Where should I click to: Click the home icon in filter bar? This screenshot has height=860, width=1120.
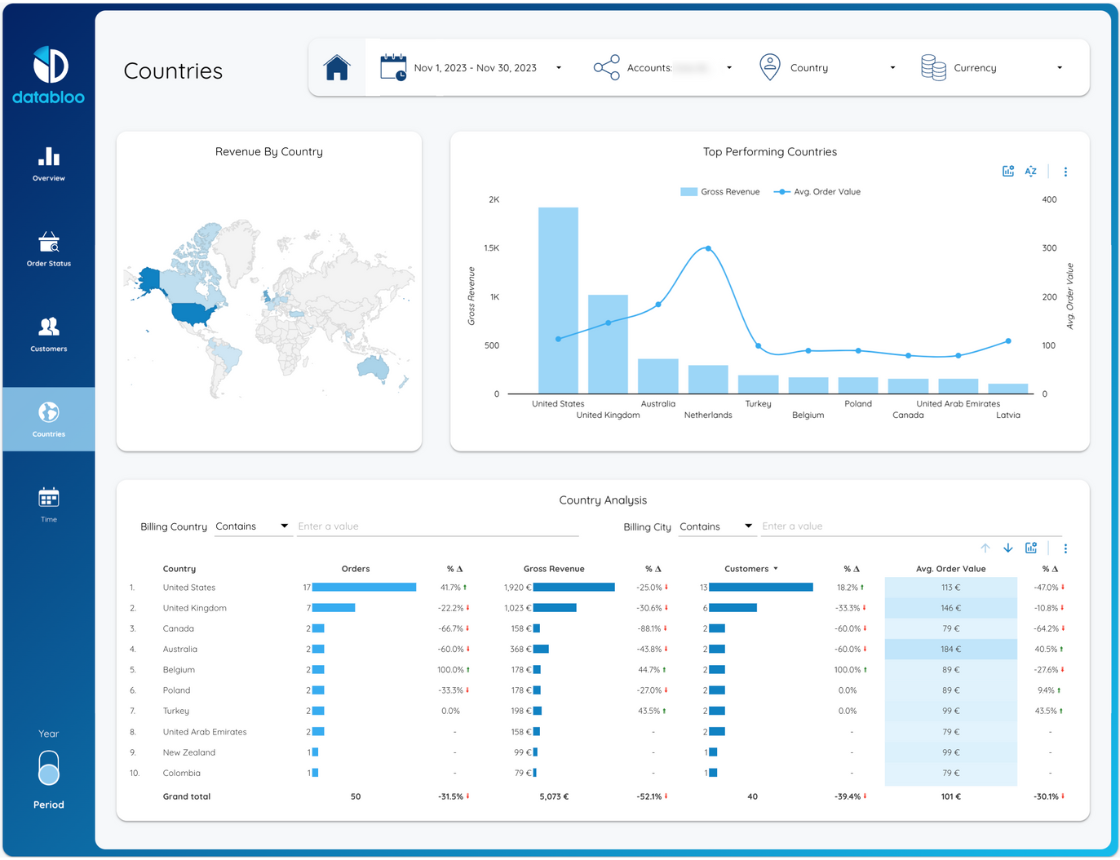click(337, 68)
